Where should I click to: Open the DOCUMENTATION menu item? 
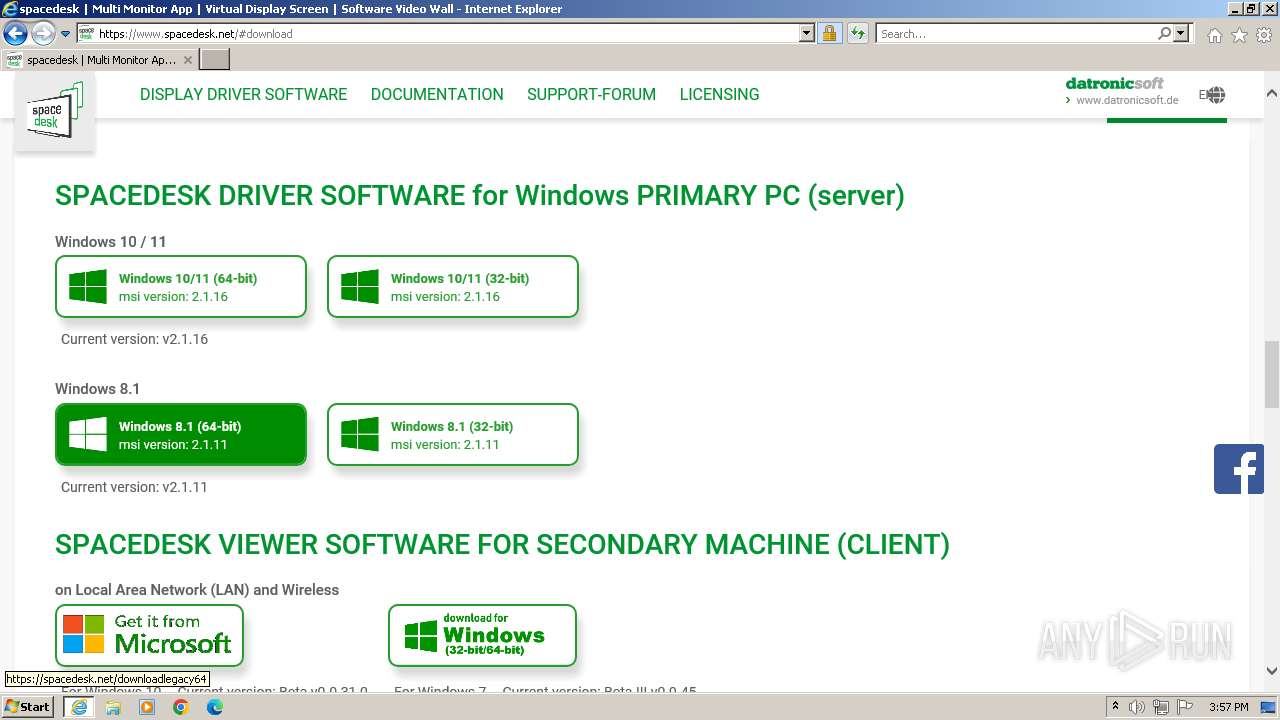(x=437, y=94)
